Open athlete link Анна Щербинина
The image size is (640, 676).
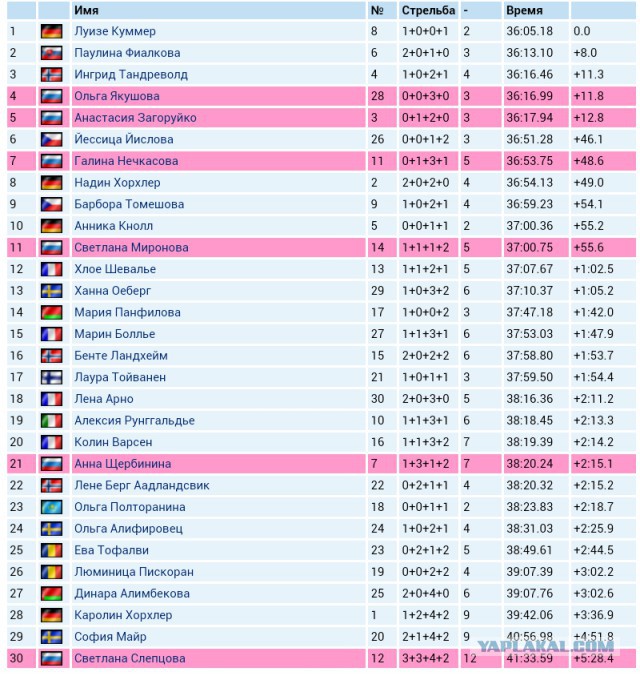coord(123,463)
